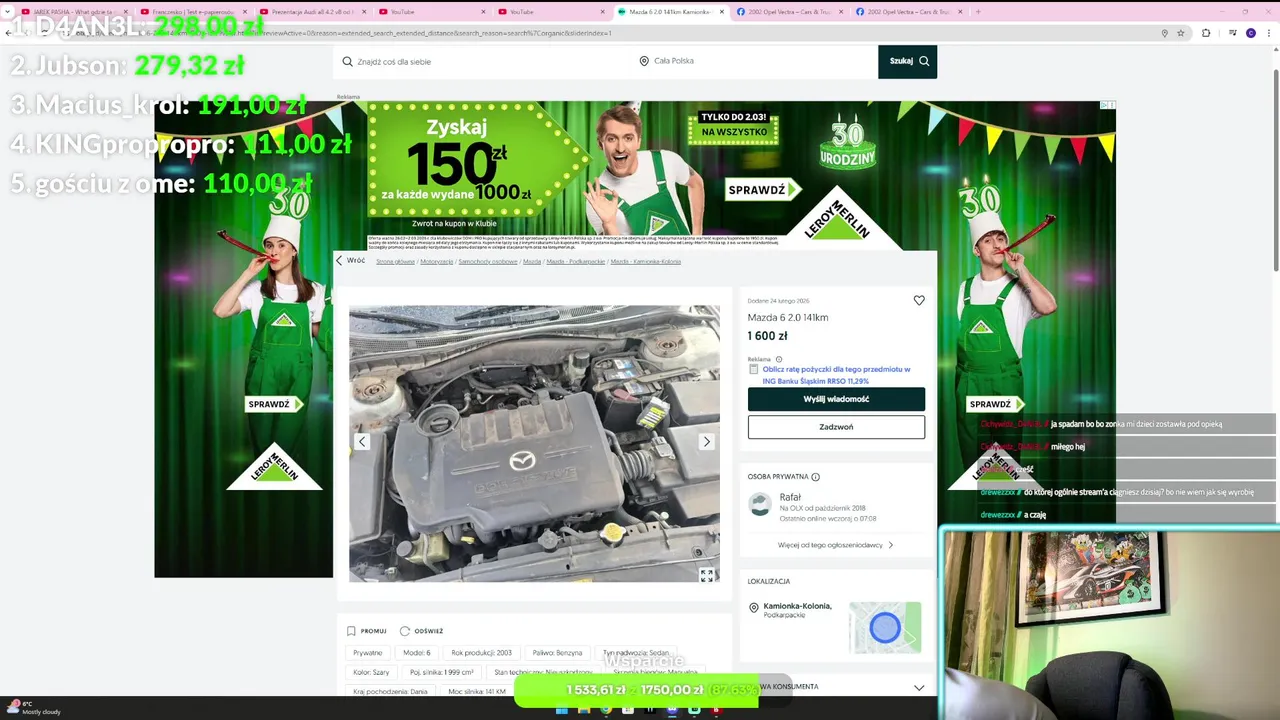Click the browser bookmark star icon

click(1181, 33)
